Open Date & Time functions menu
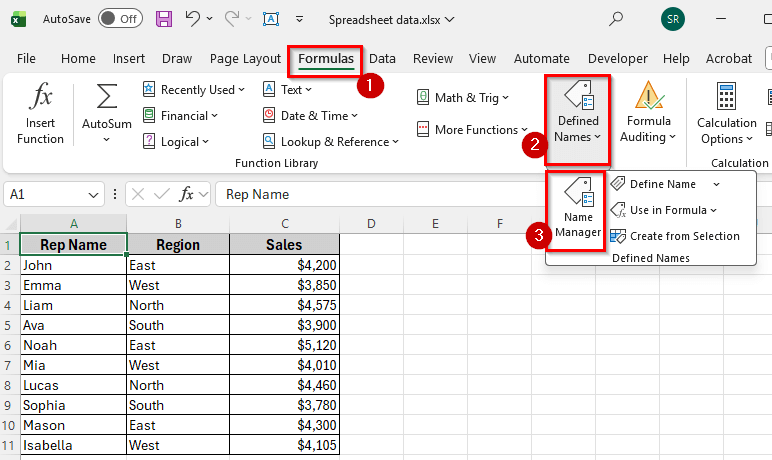772x460 pixels. click(310, 116)
